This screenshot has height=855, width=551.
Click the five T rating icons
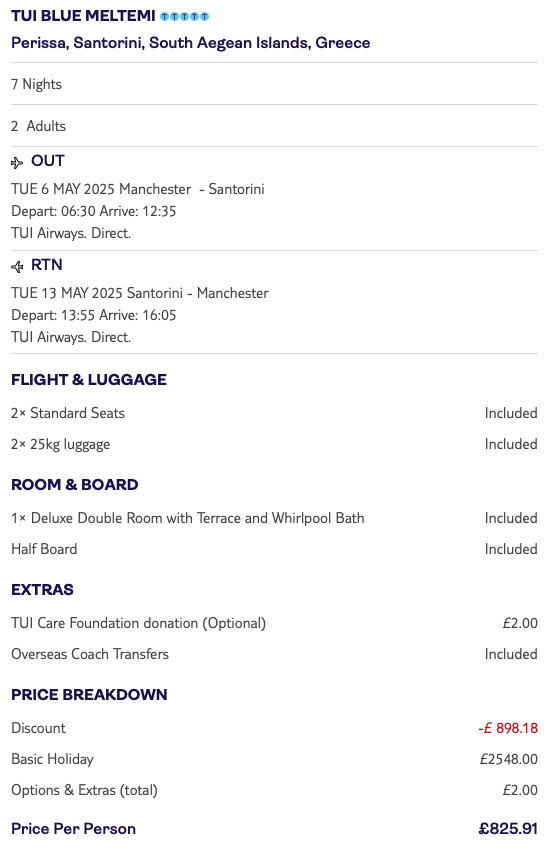[184, 17]
